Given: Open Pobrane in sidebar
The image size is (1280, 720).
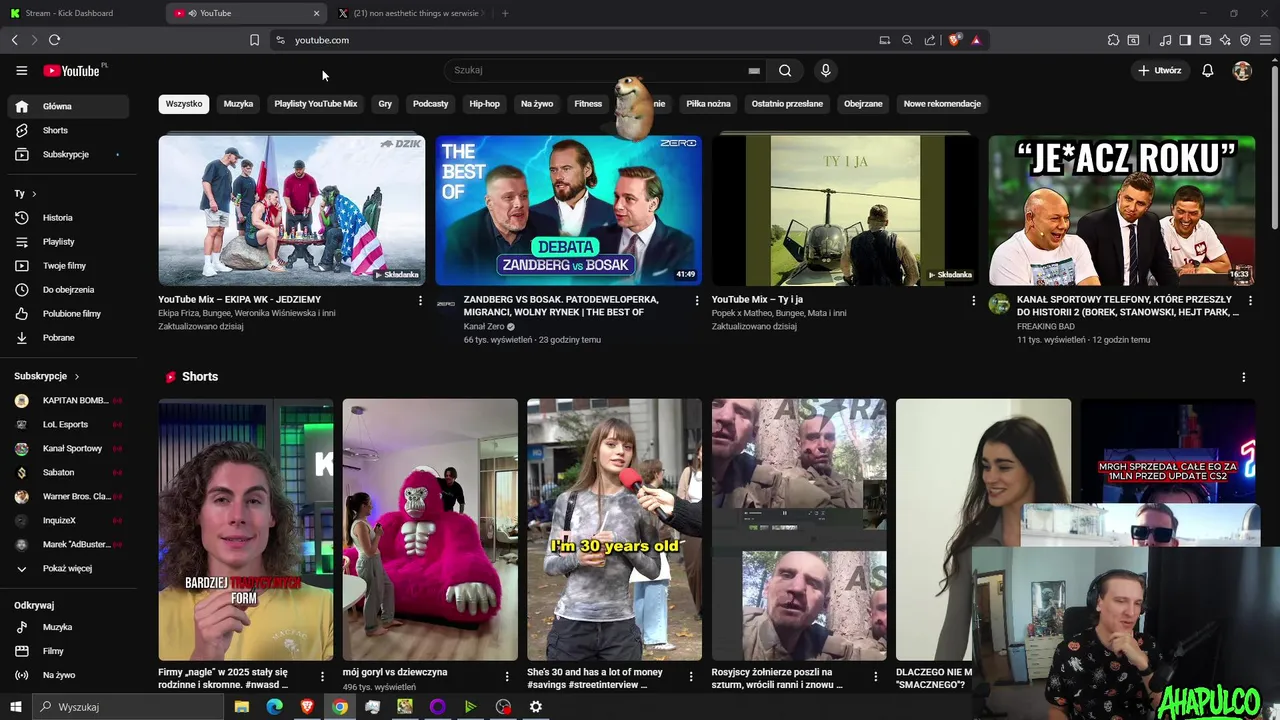Looking at the screenshot, I should [68, 337].
